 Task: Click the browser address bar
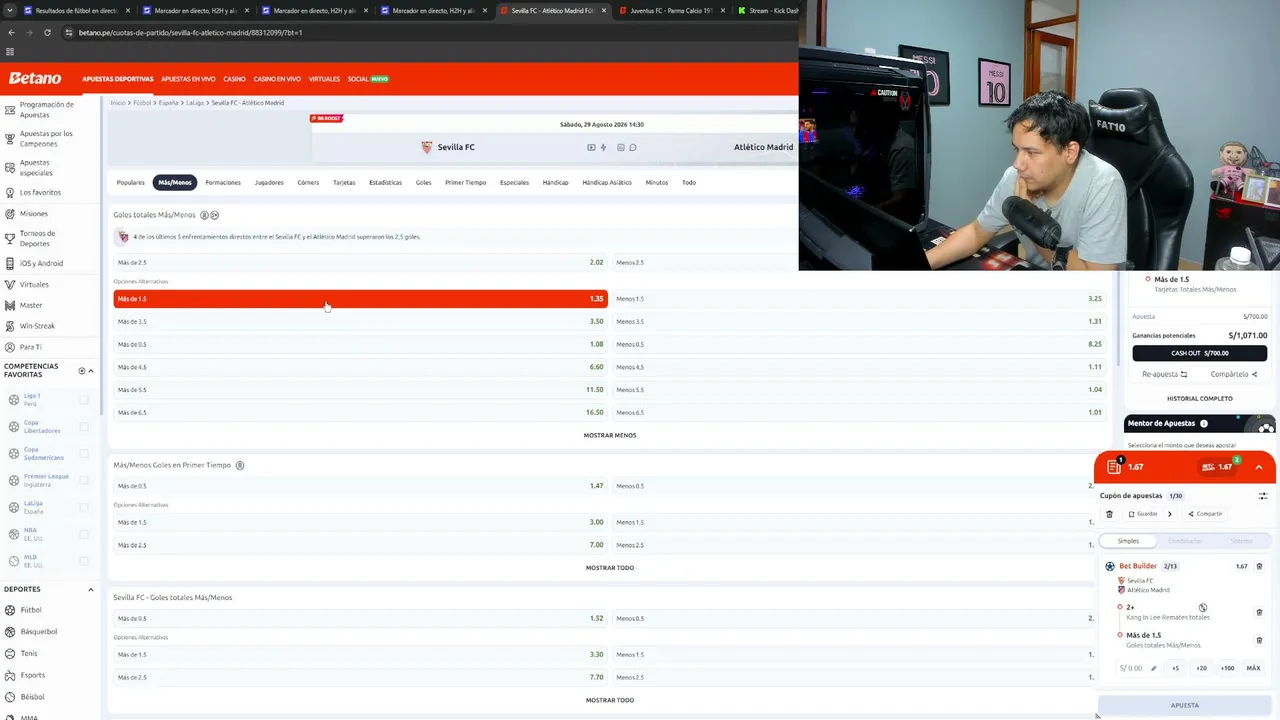pos(430,32)
